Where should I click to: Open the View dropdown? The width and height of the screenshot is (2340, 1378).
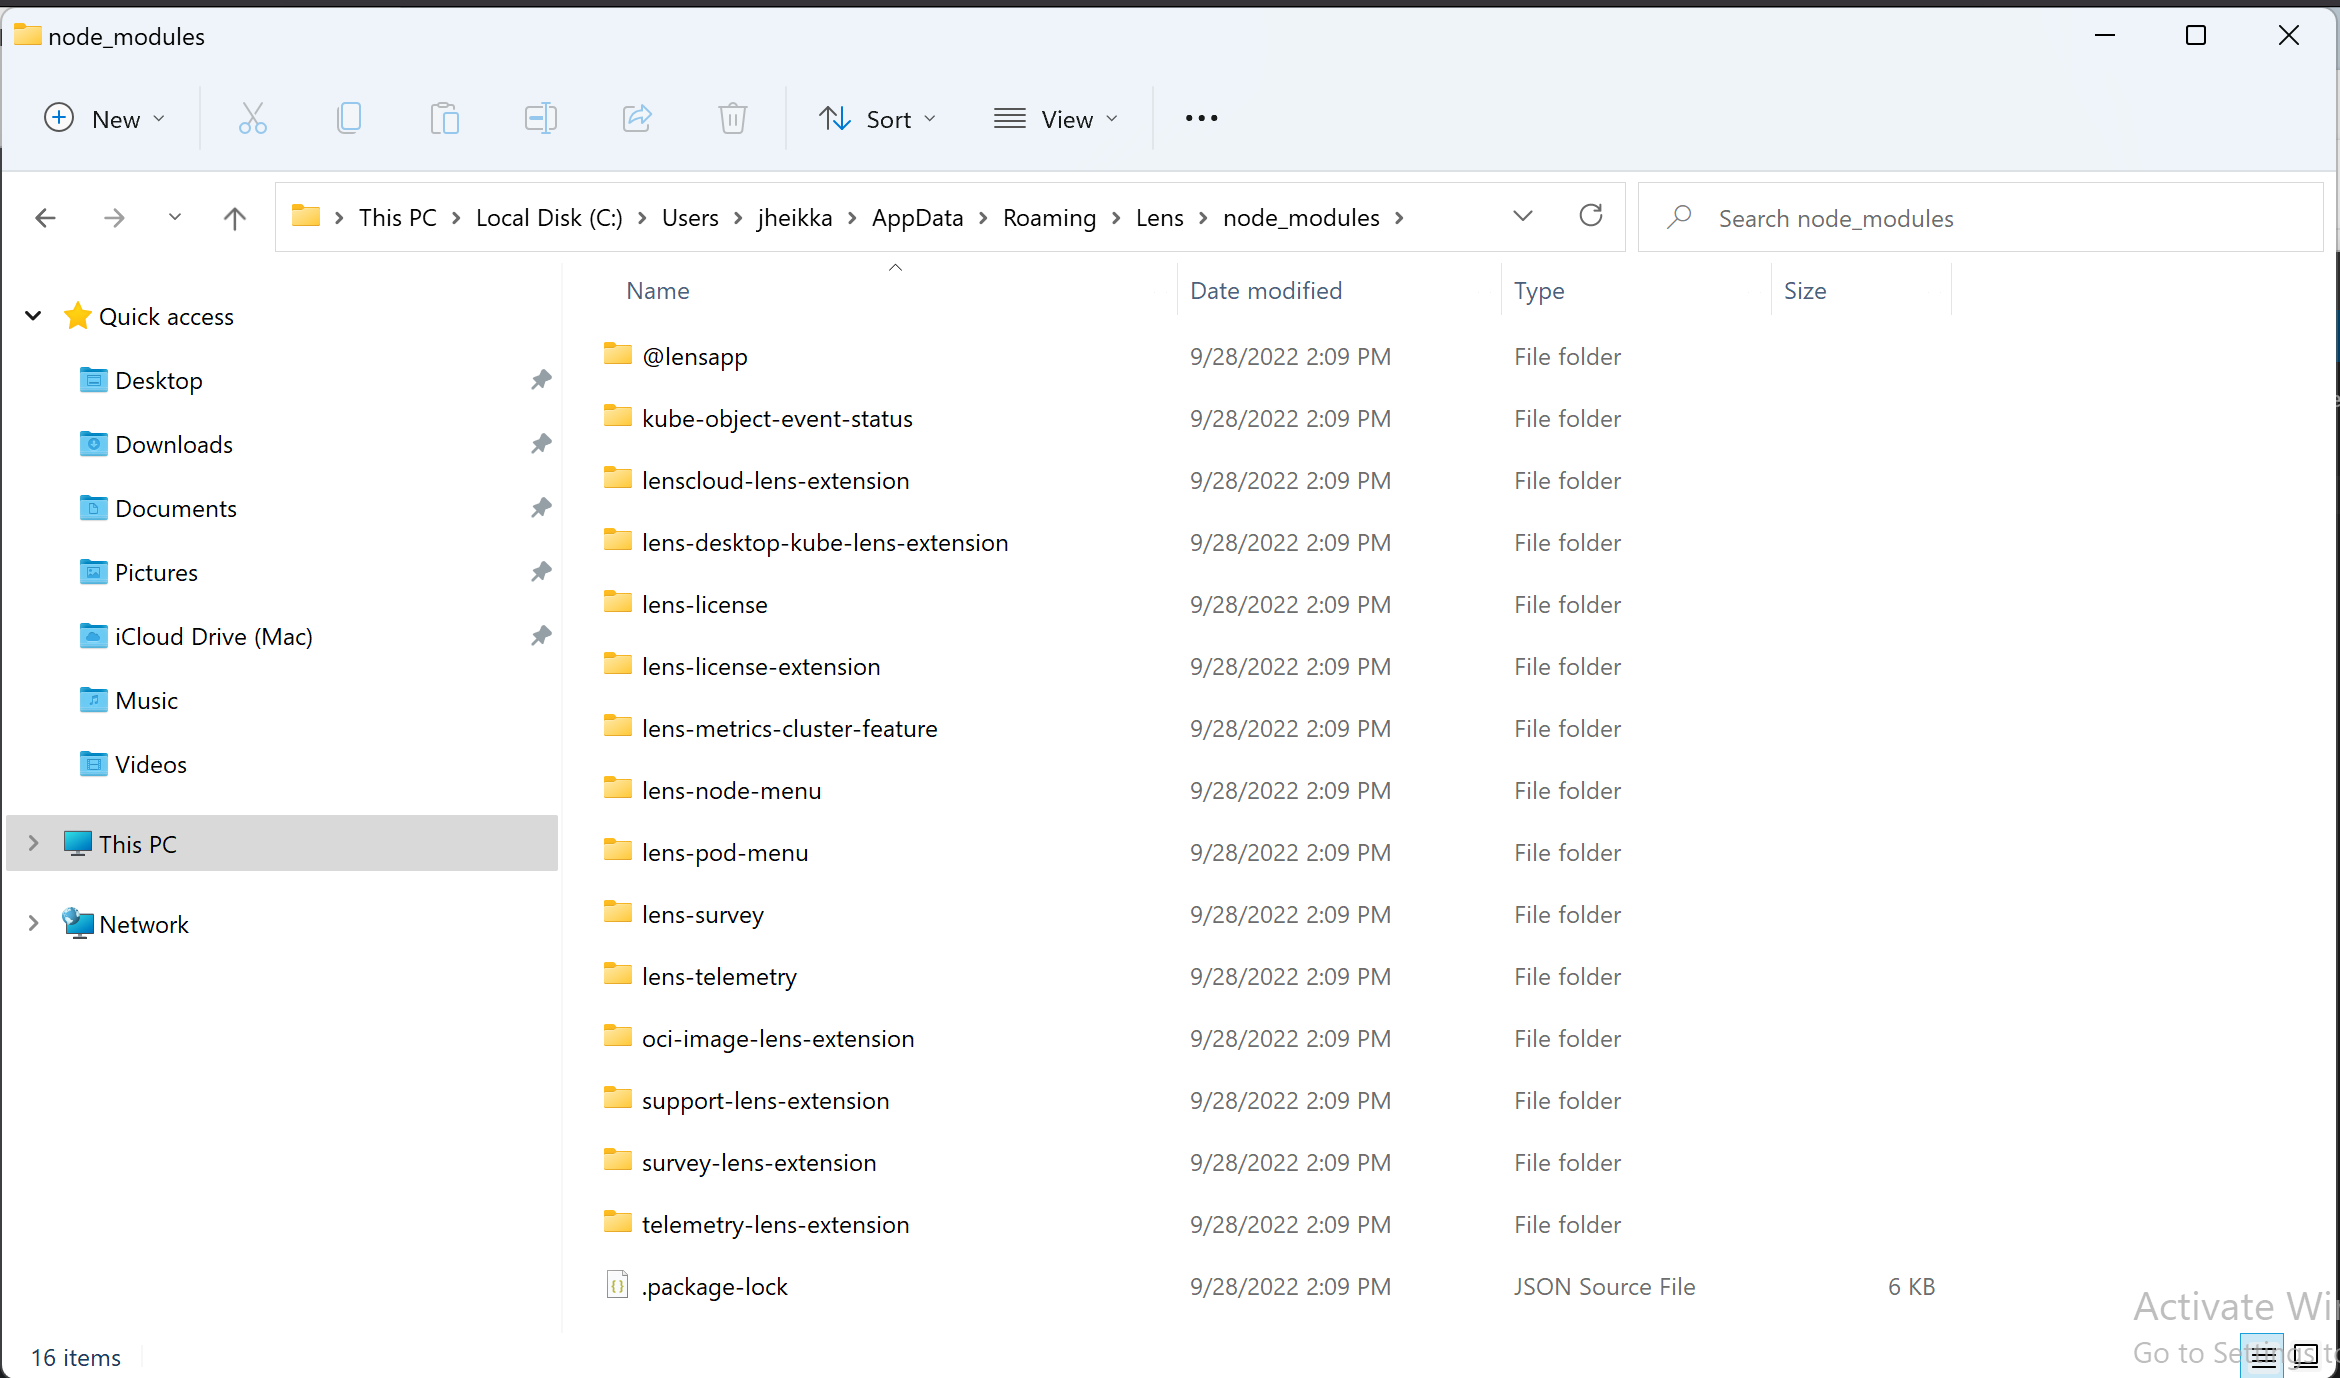click(x=1057, y=118)
